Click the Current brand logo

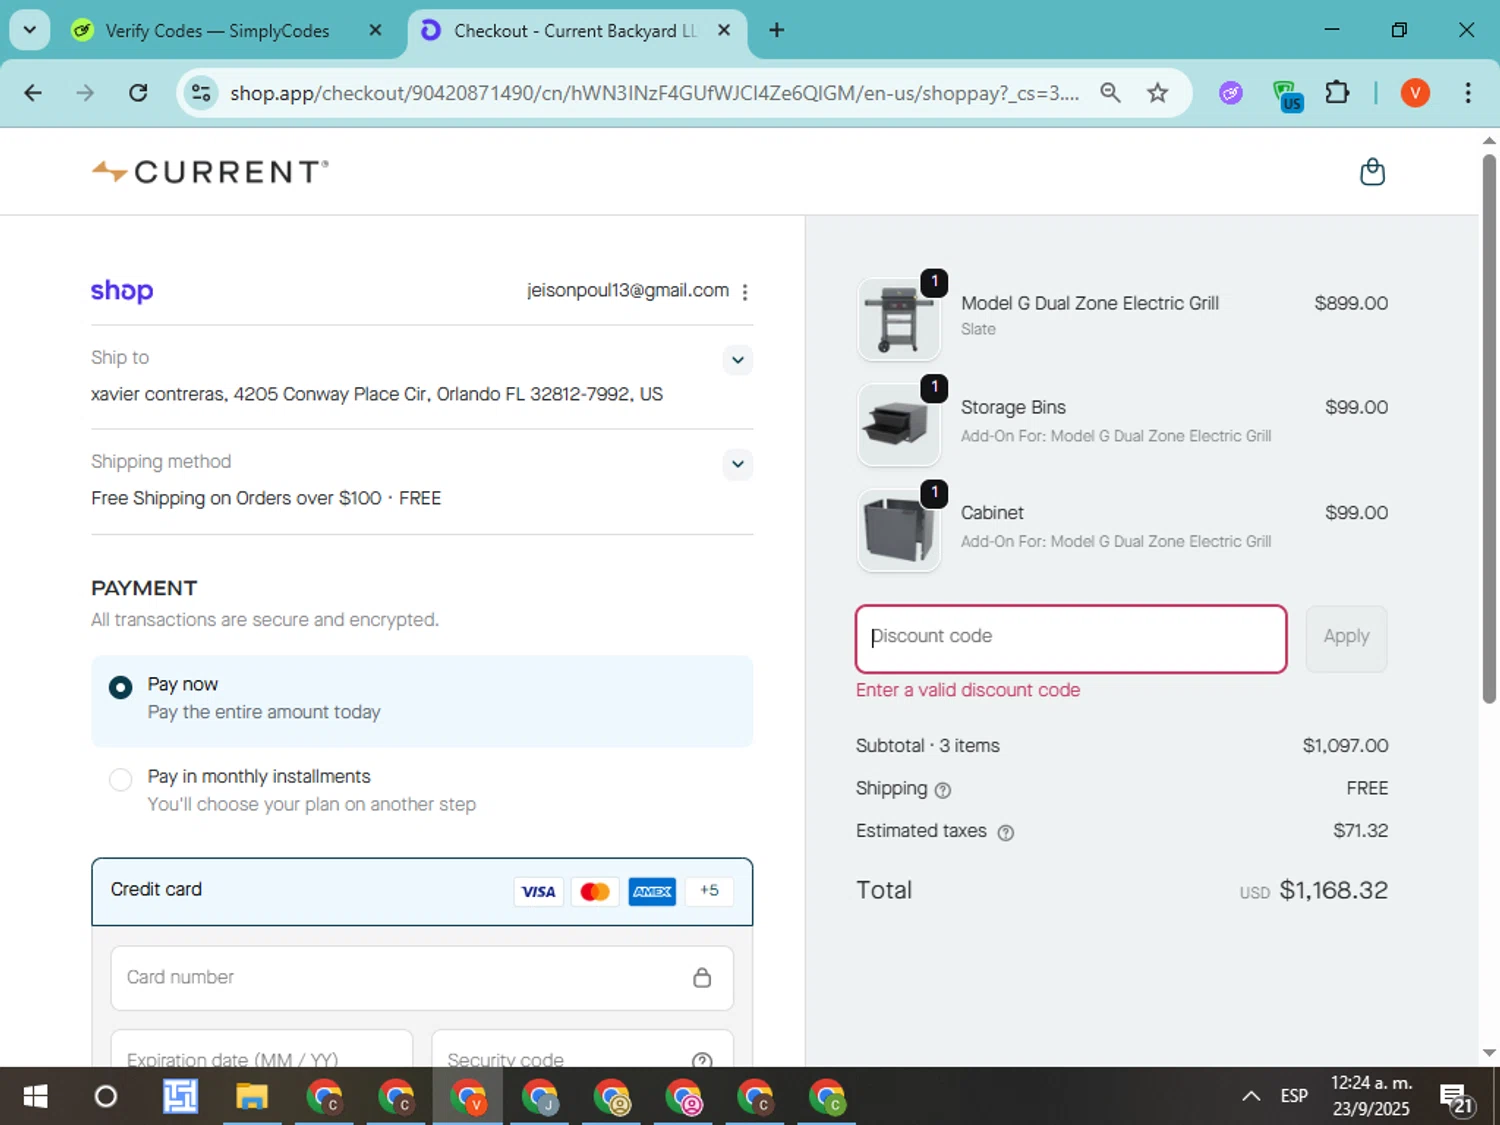(210, 172)
